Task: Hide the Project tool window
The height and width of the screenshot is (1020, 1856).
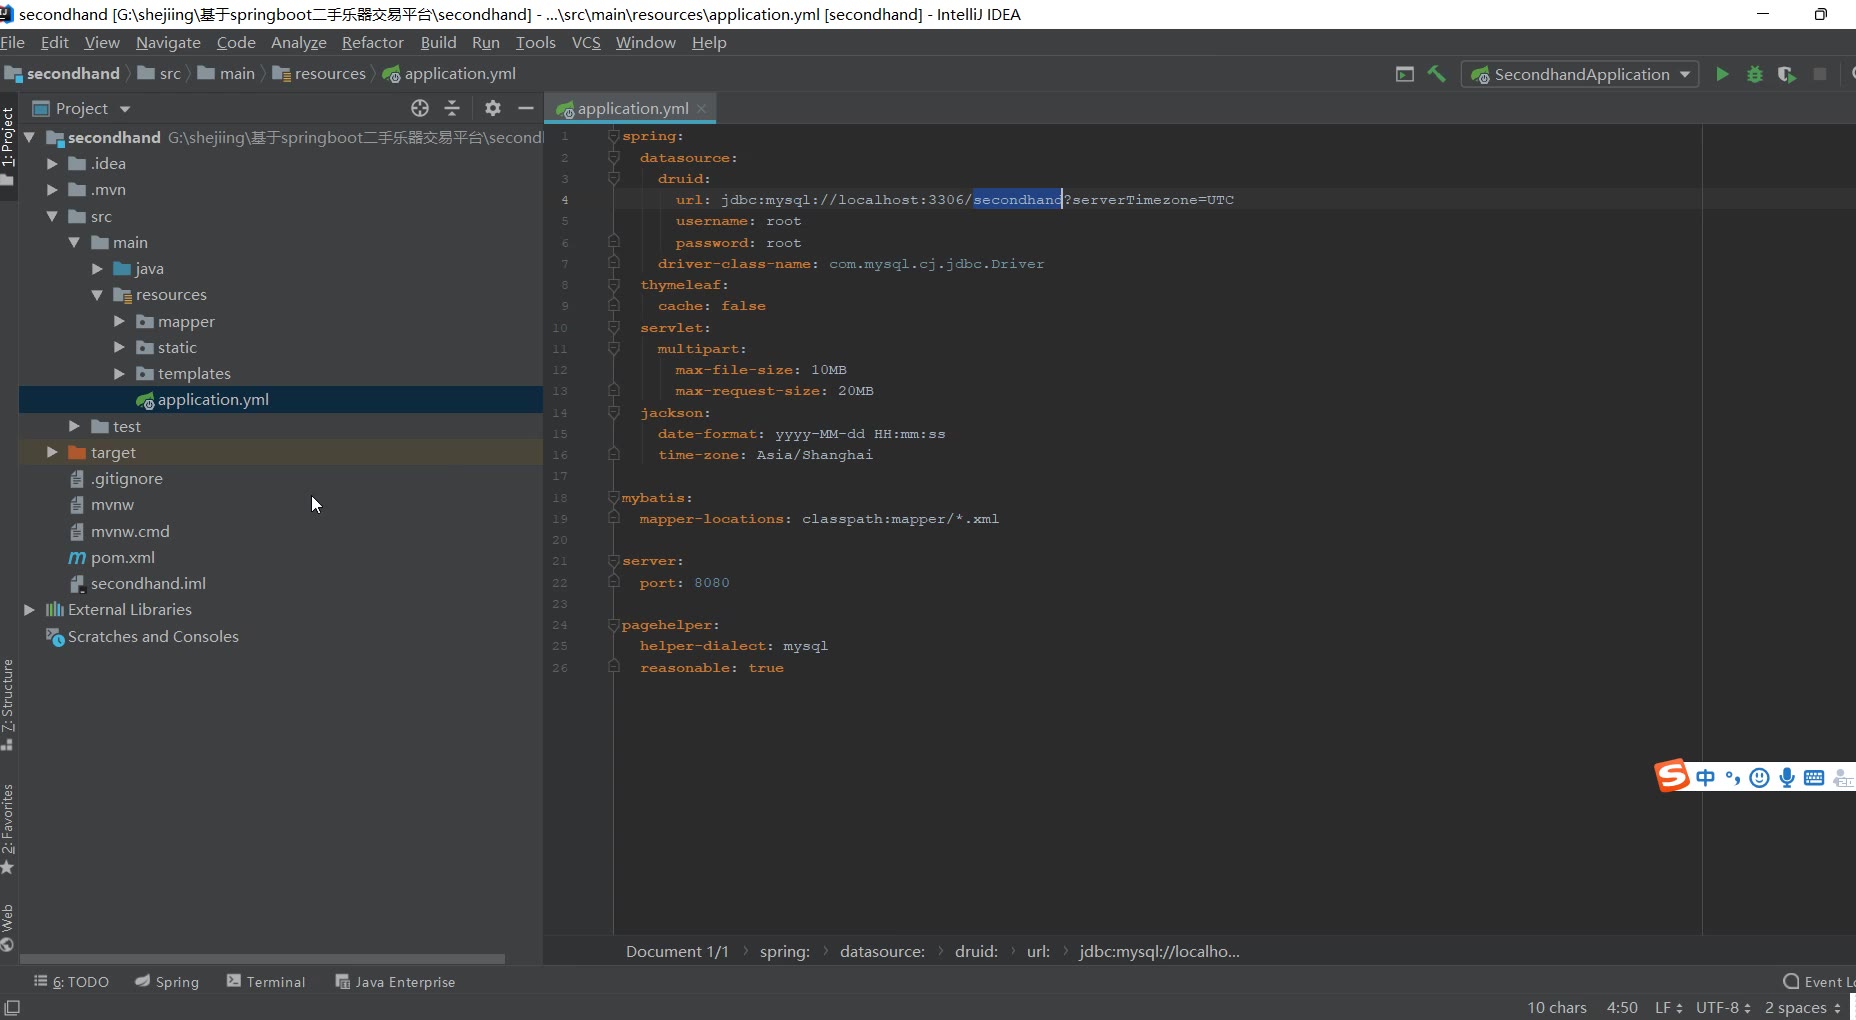Action: pyautogui.click(x=526, y=108)
